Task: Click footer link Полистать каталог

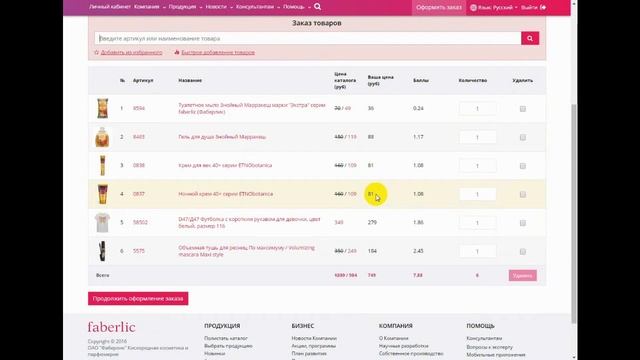Action: (x=226, y=338)
